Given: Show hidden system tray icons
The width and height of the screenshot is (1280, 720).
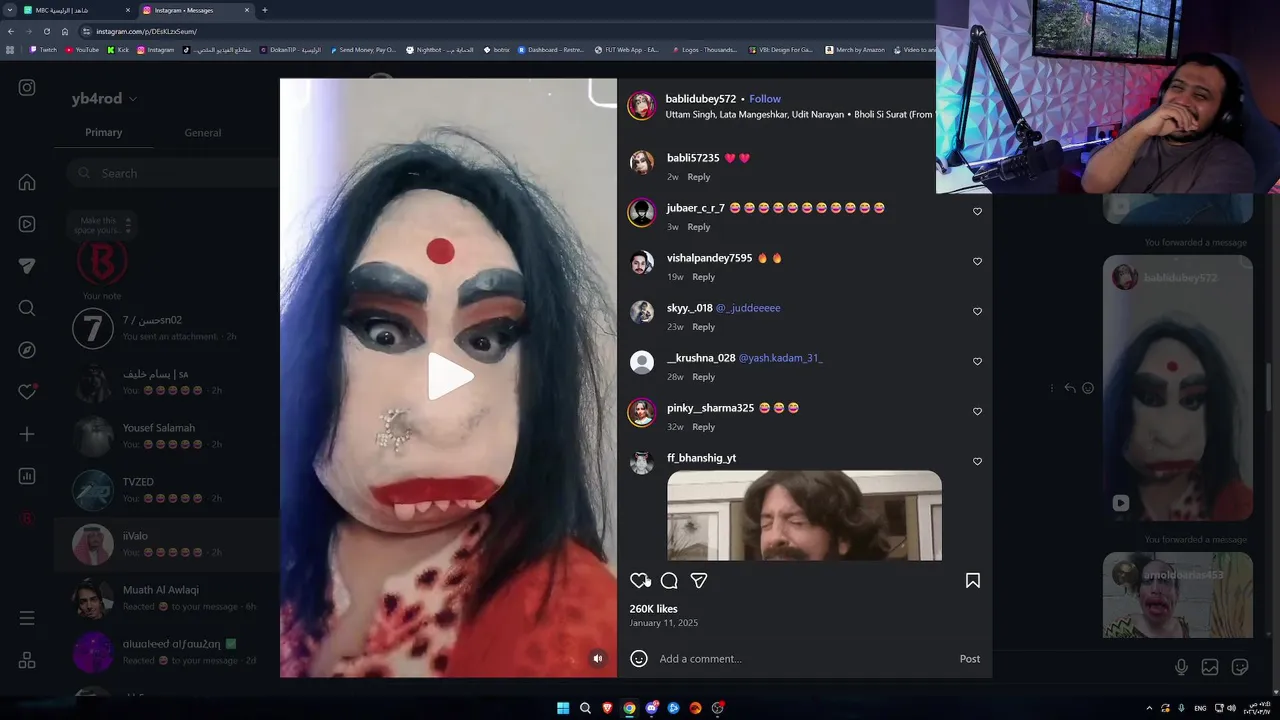Looking at the screenshot, I should (1149, 708).
